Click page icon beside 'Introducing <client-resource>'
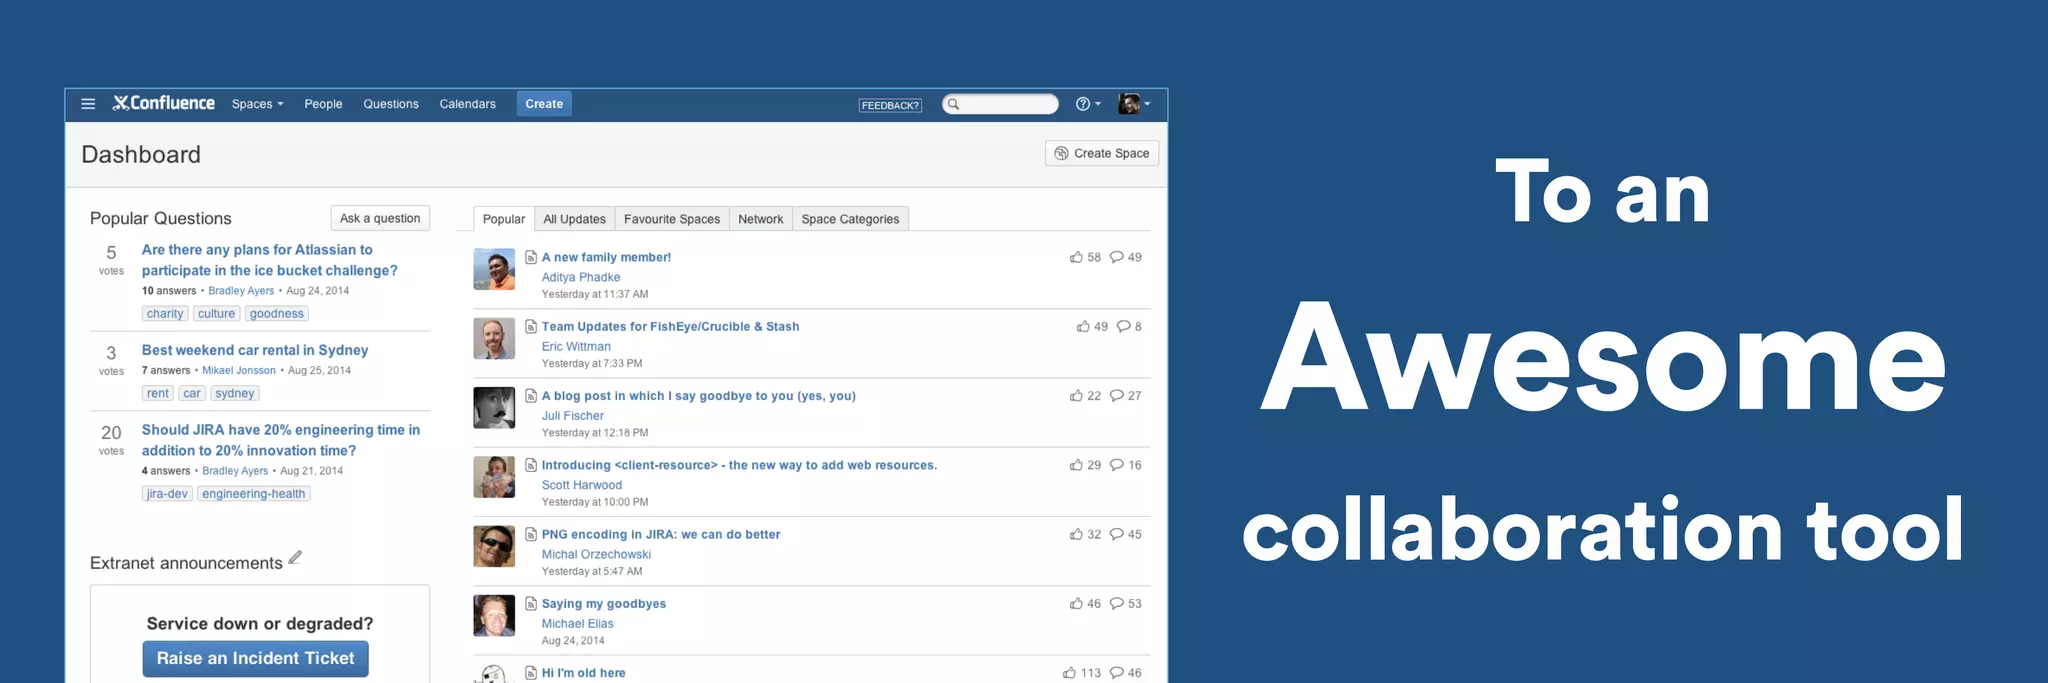This screenshot has width=2048, height=683. (x=531, y=465)
